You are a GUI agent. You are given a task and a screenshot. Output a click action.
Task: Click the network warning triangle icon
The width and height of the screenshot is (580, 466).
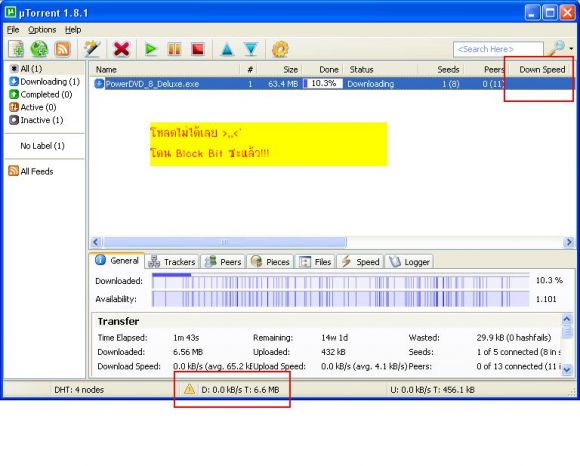[189, 389]
